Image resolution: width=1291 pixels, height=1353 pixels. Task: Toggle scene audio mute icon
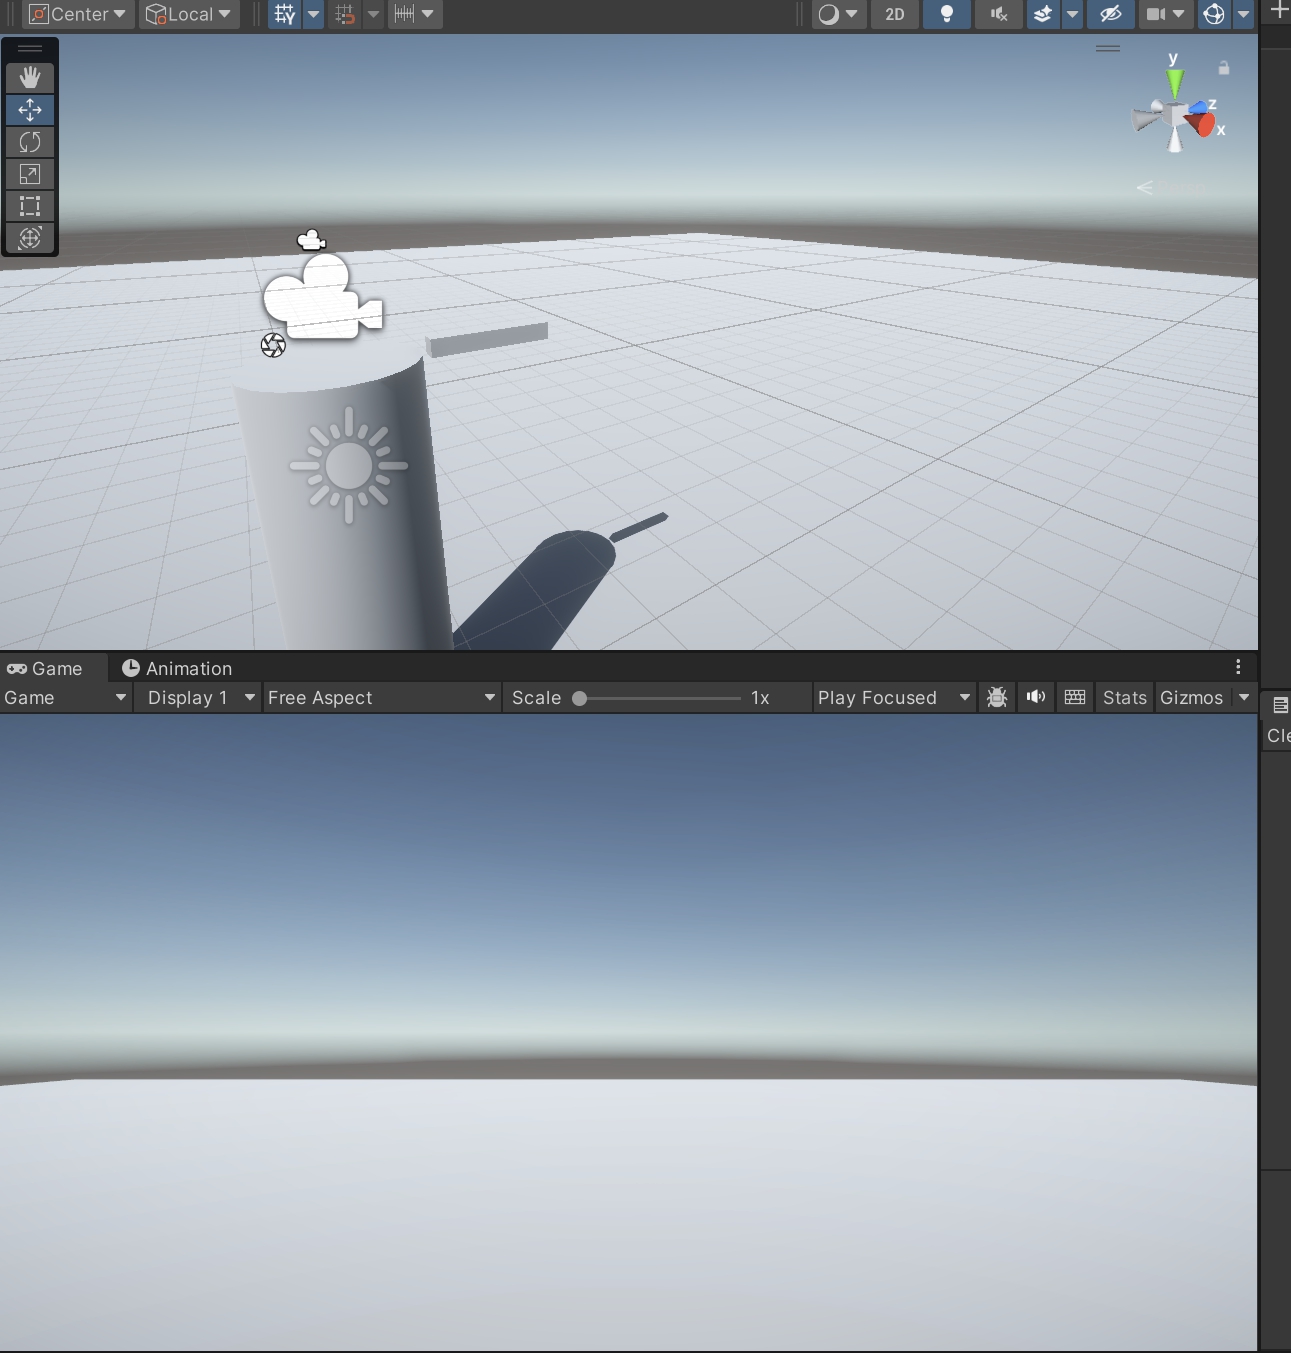point(998,14)
